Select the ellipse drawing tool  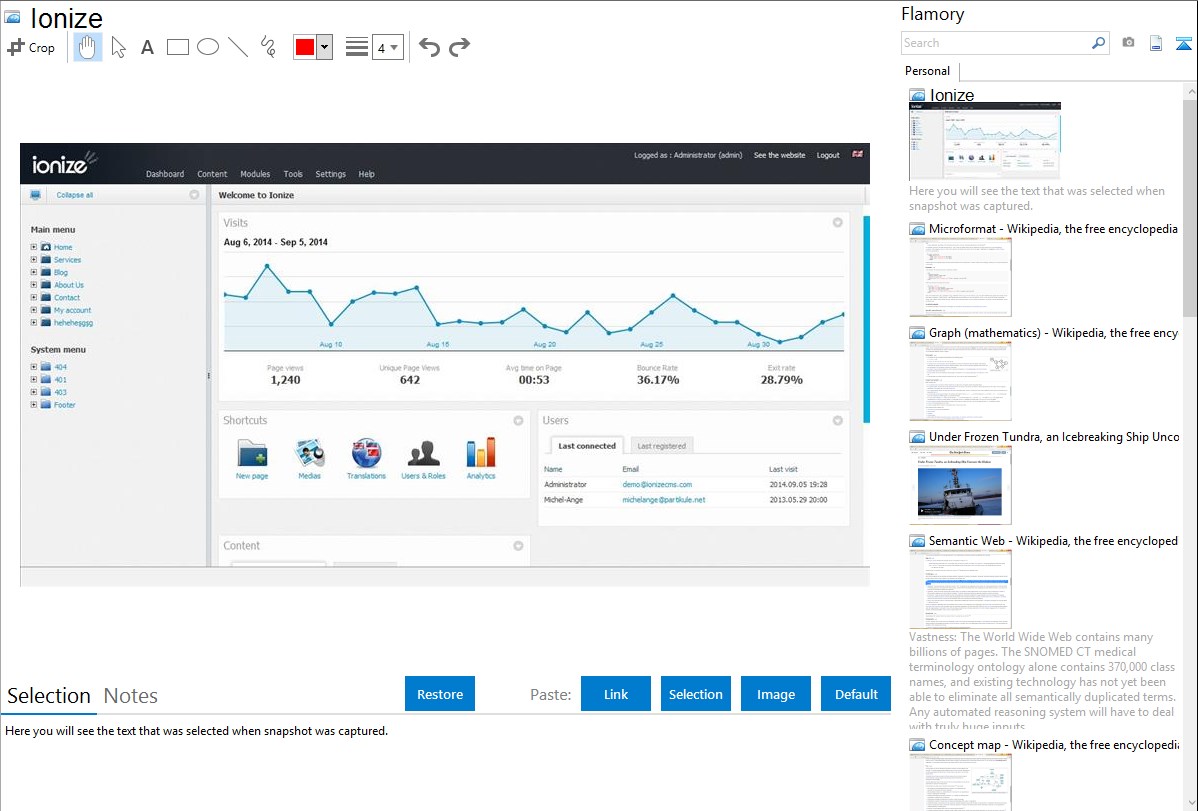(x=208, y=47)
